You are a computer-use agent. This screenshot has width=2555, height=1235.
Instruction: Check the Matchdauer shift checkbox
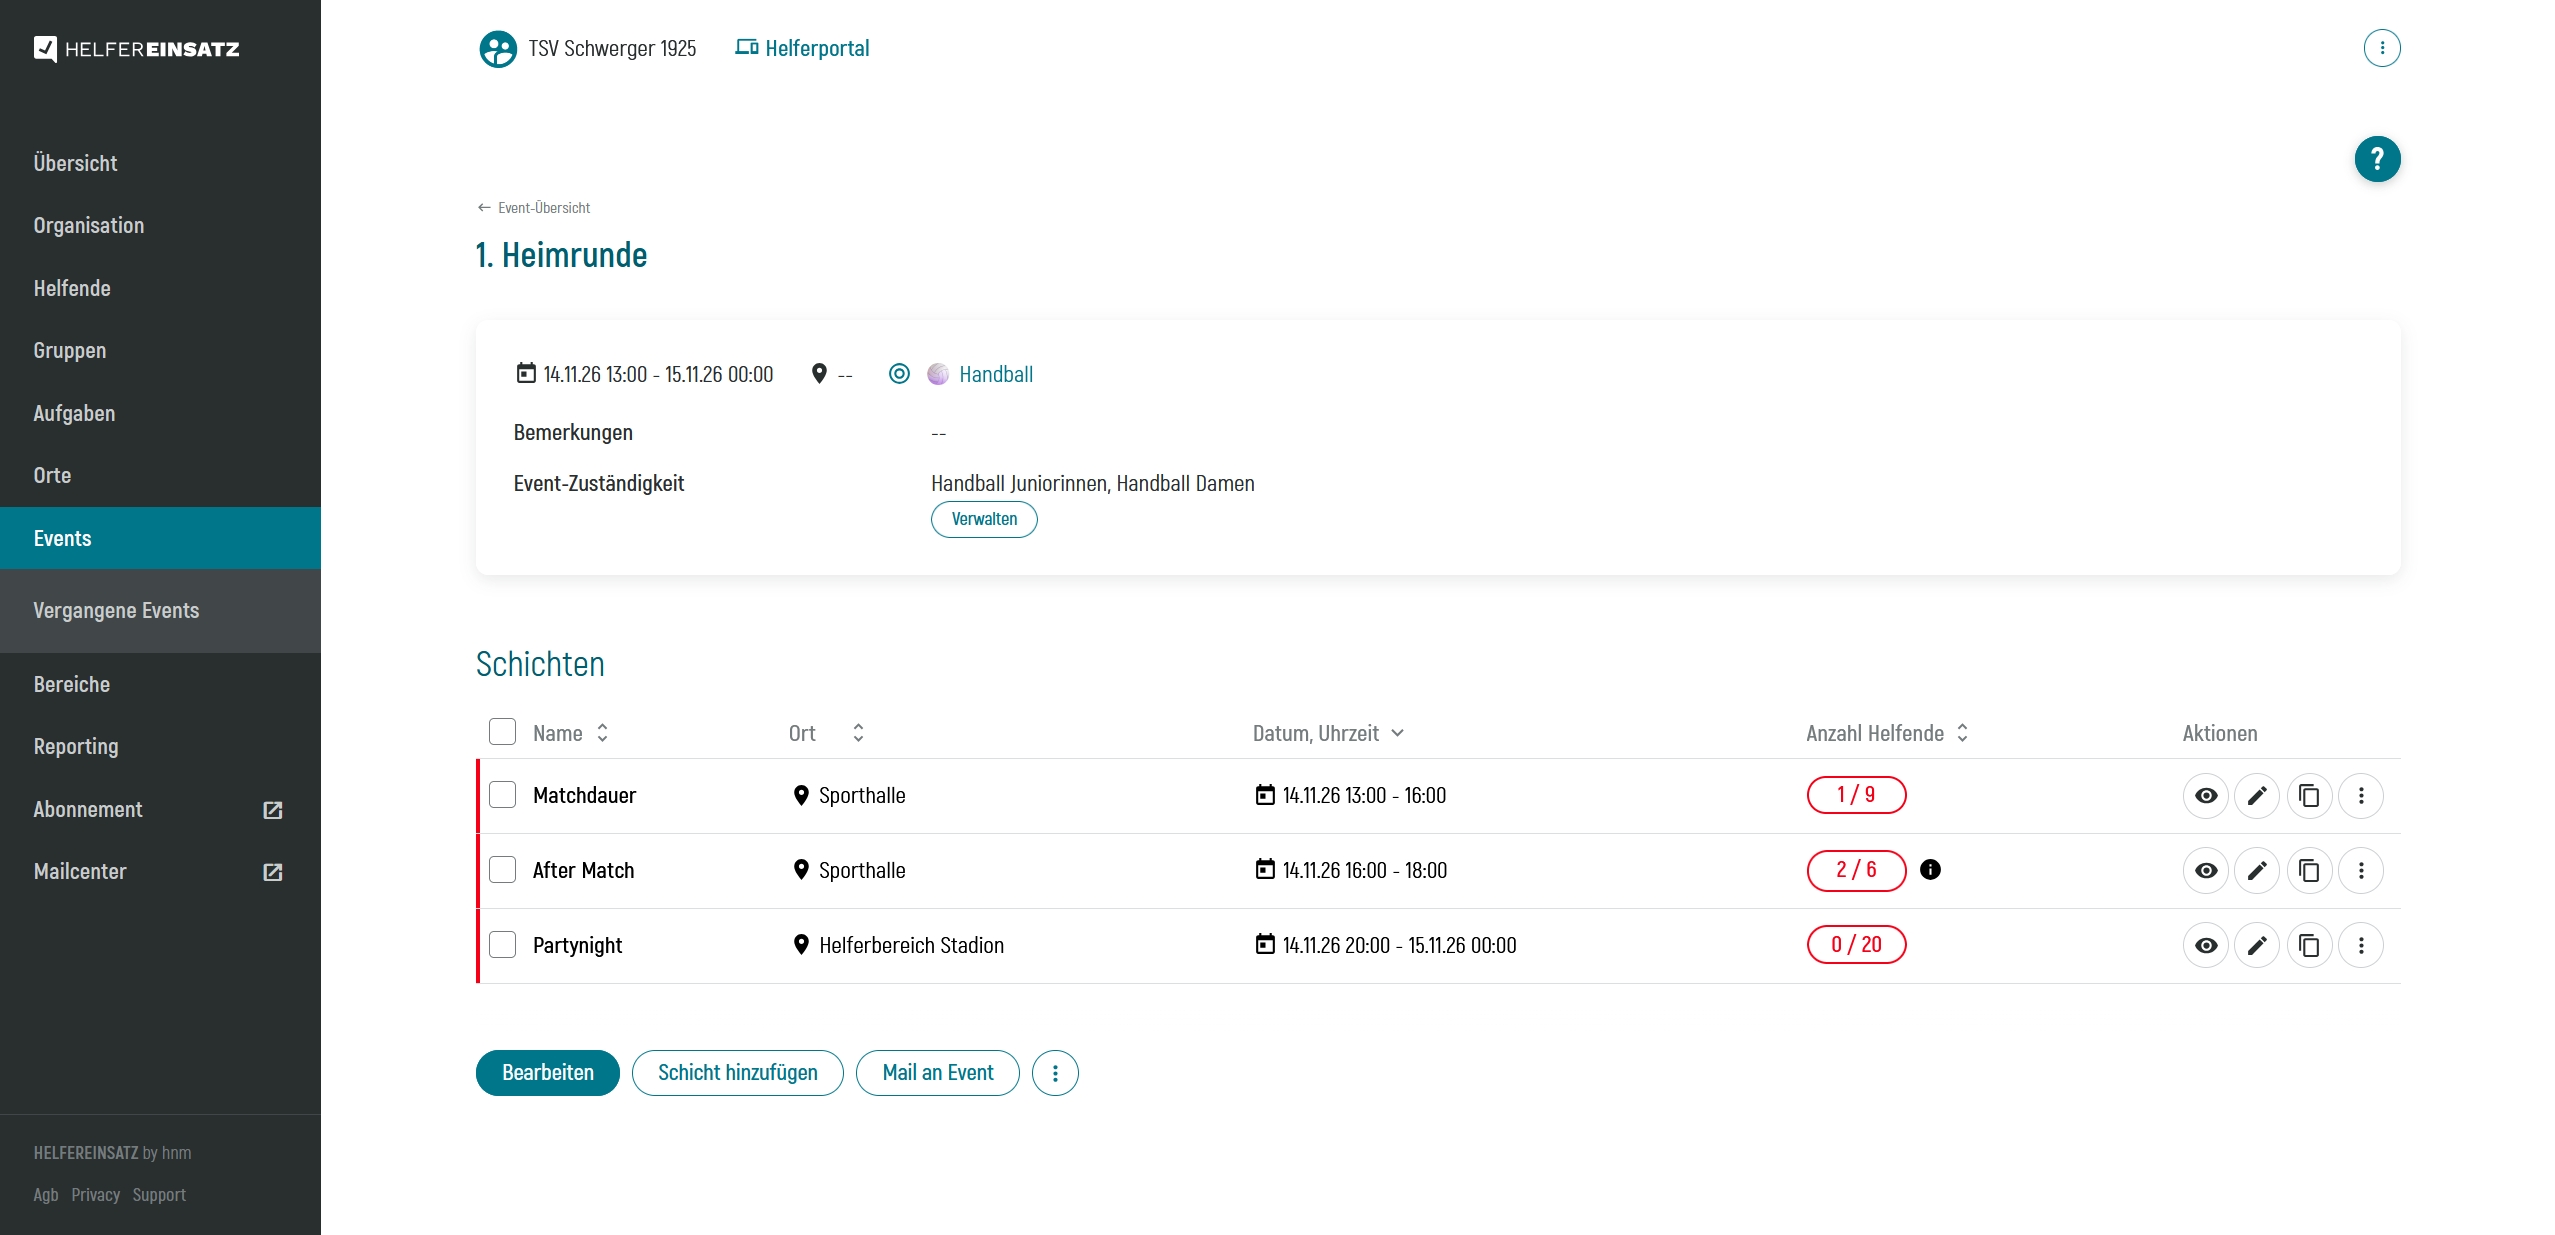point(502,795)
